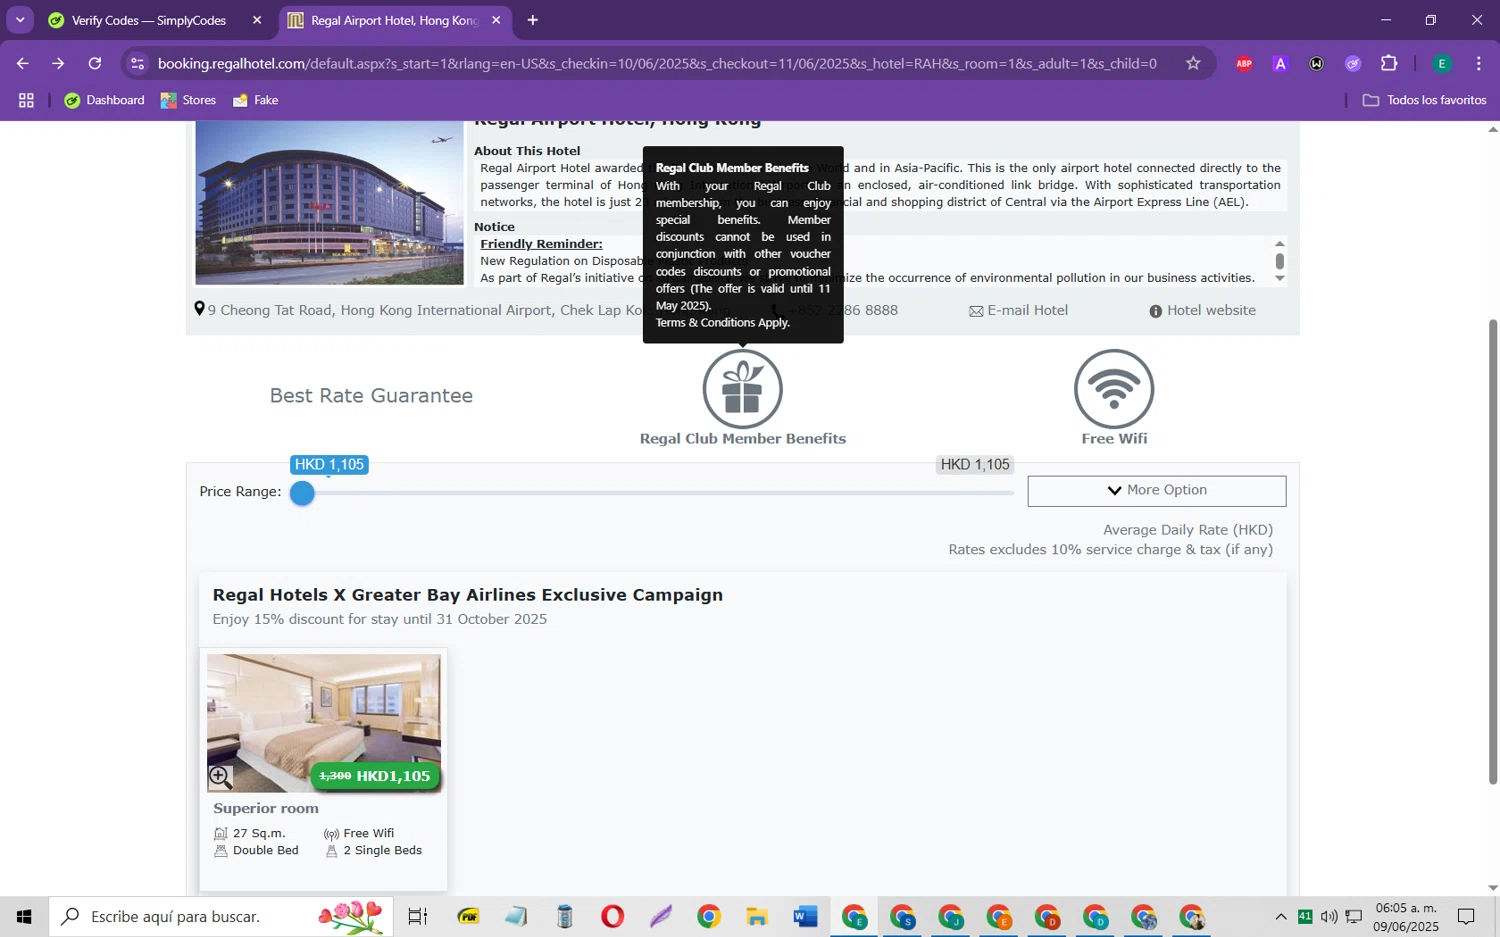The height and width of the screenshot is (937, 1500).
Task: Click the E-mail Hotel link
Action: [x=1027, y=310]
